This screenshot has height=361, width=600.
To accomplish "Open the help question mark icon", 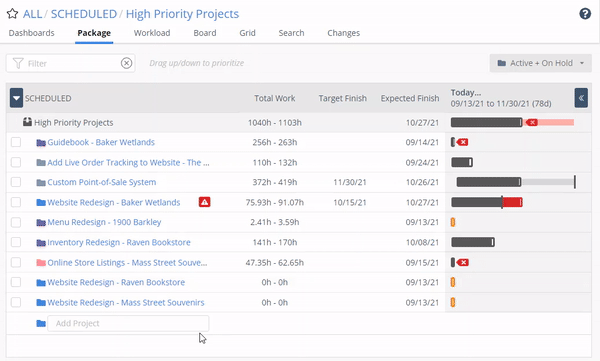I will 585,14.
